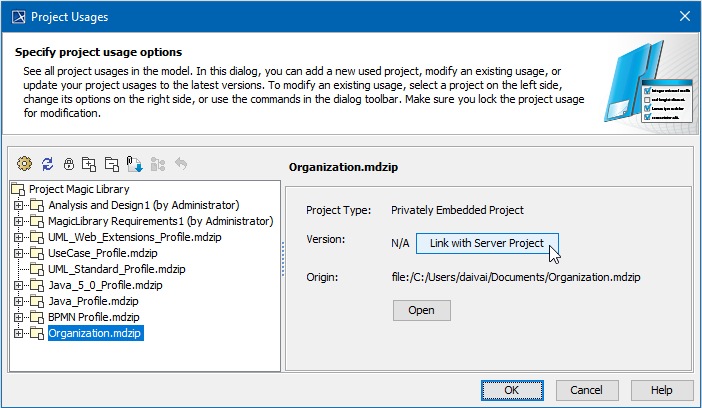Confirm the dialog with OK

coord(510,389)
